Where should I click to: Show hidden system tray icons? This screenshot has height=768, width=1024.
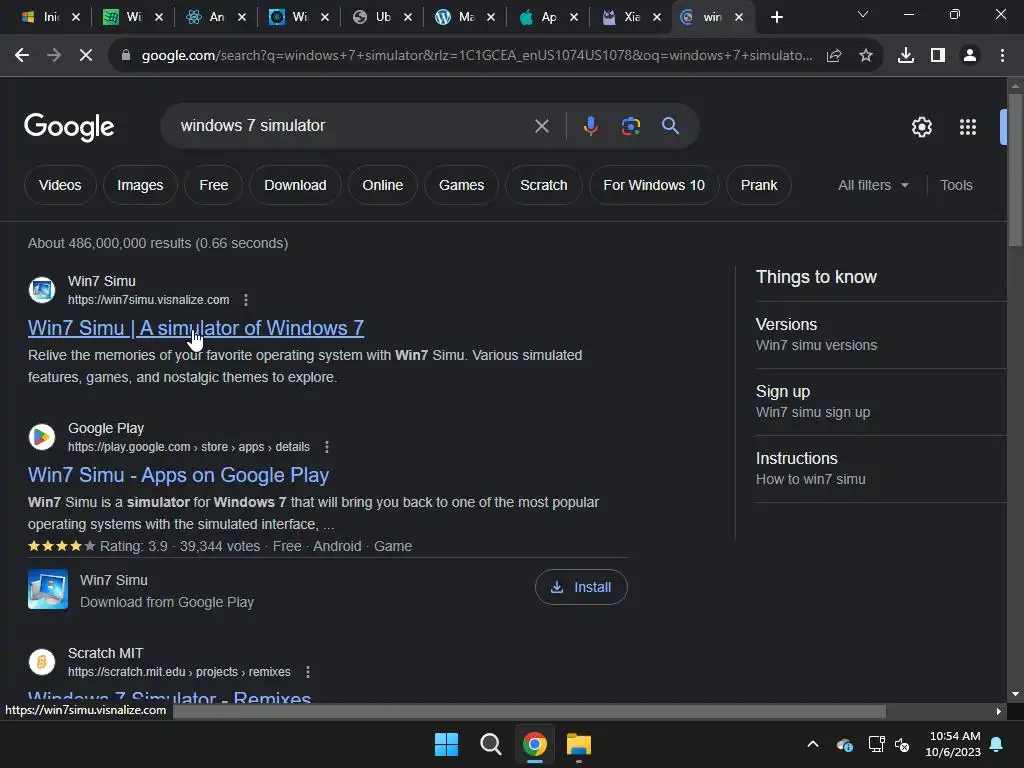812,744
